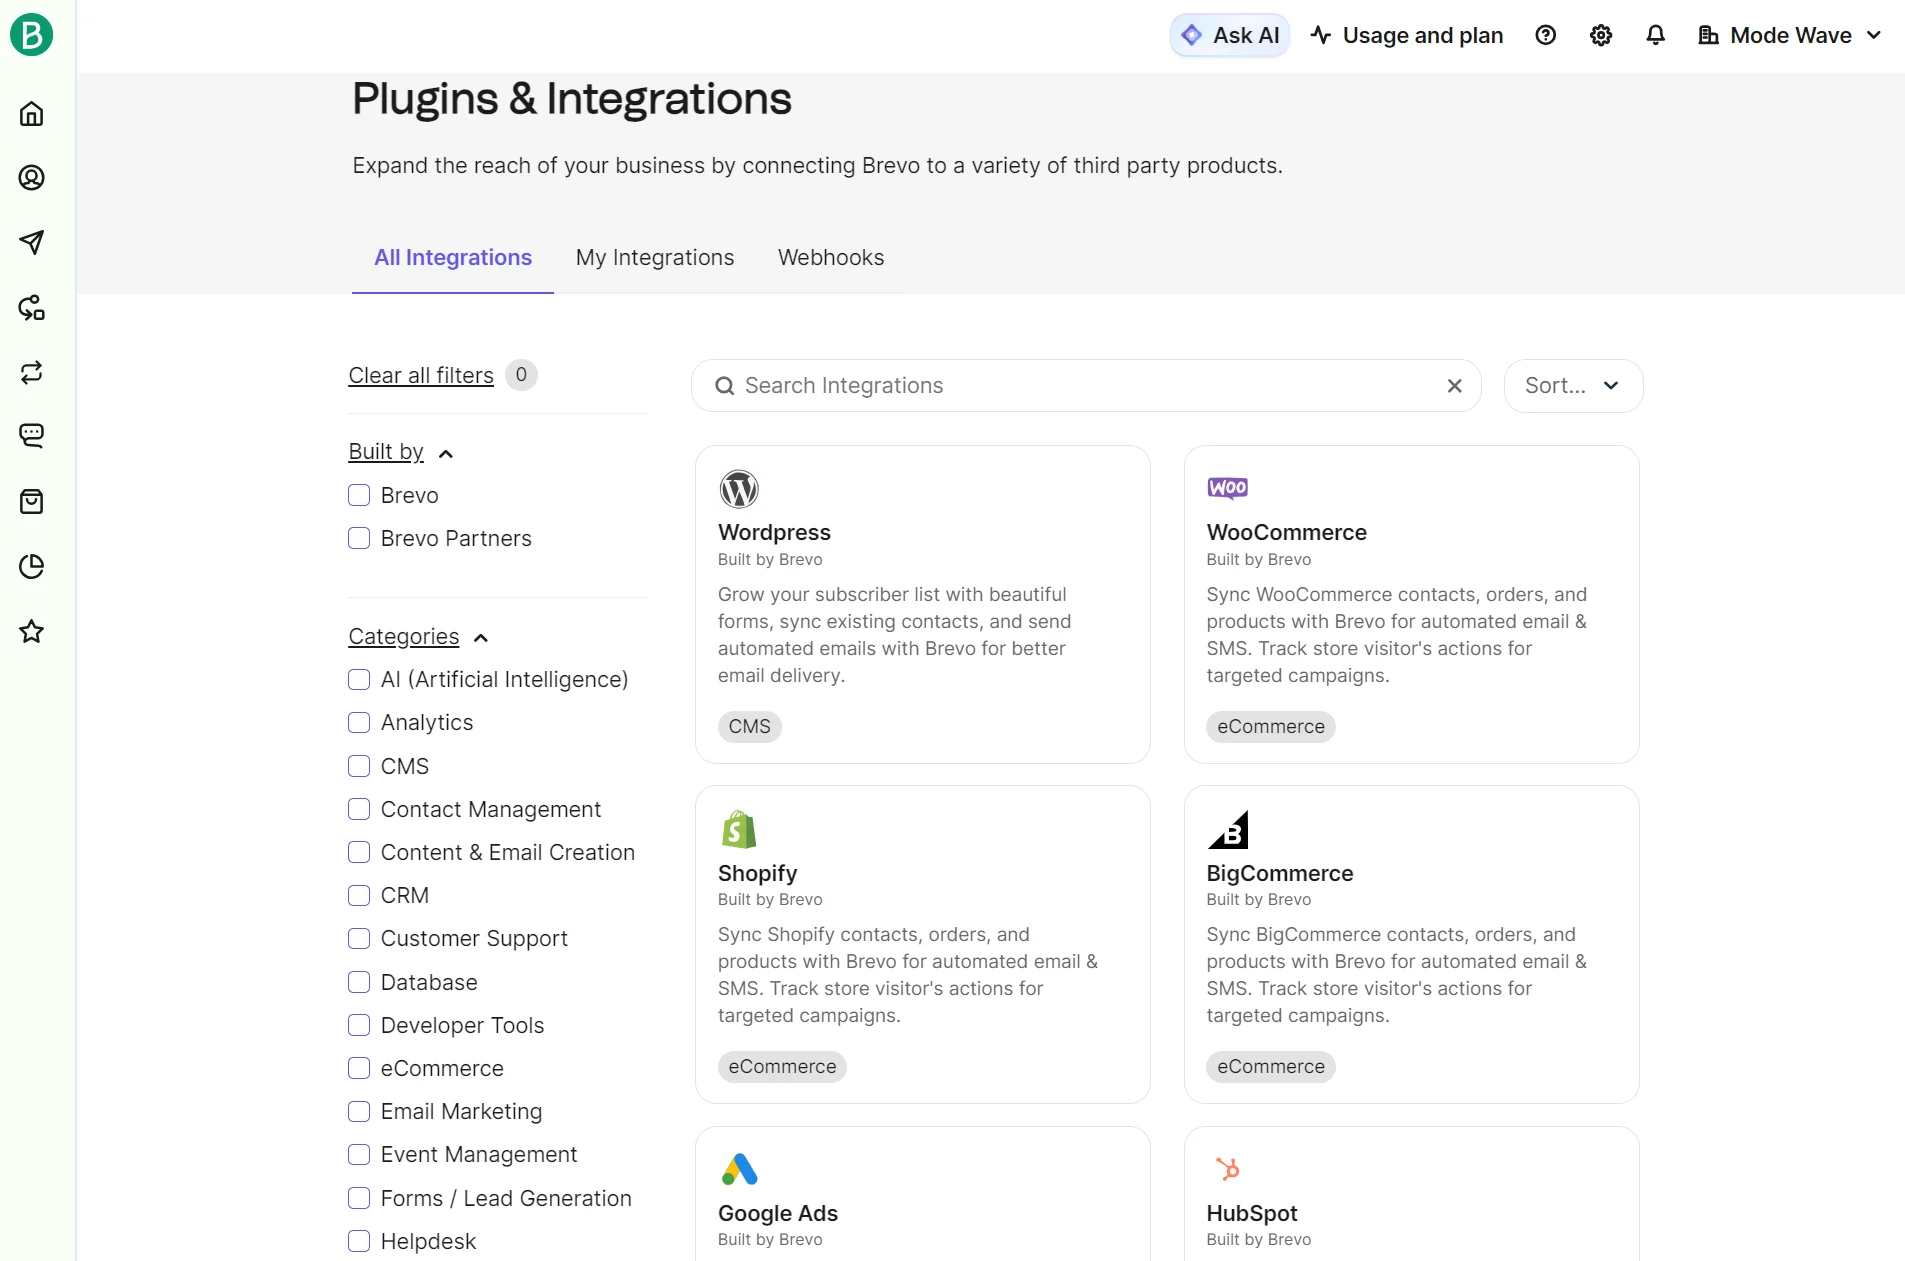
Task: Toggle the Content & Email Creation filter
Action: pyautogui.click(x=359, y=852)
